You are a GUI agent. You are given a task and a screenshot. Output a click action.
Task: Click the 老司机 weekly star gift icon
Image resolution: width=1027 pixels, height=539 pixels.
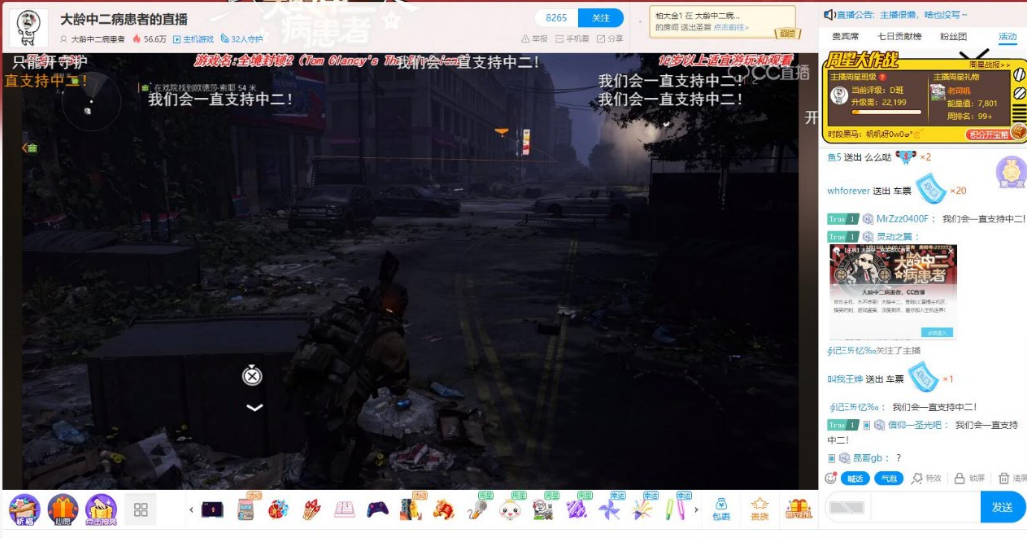(x=938, y=92)
